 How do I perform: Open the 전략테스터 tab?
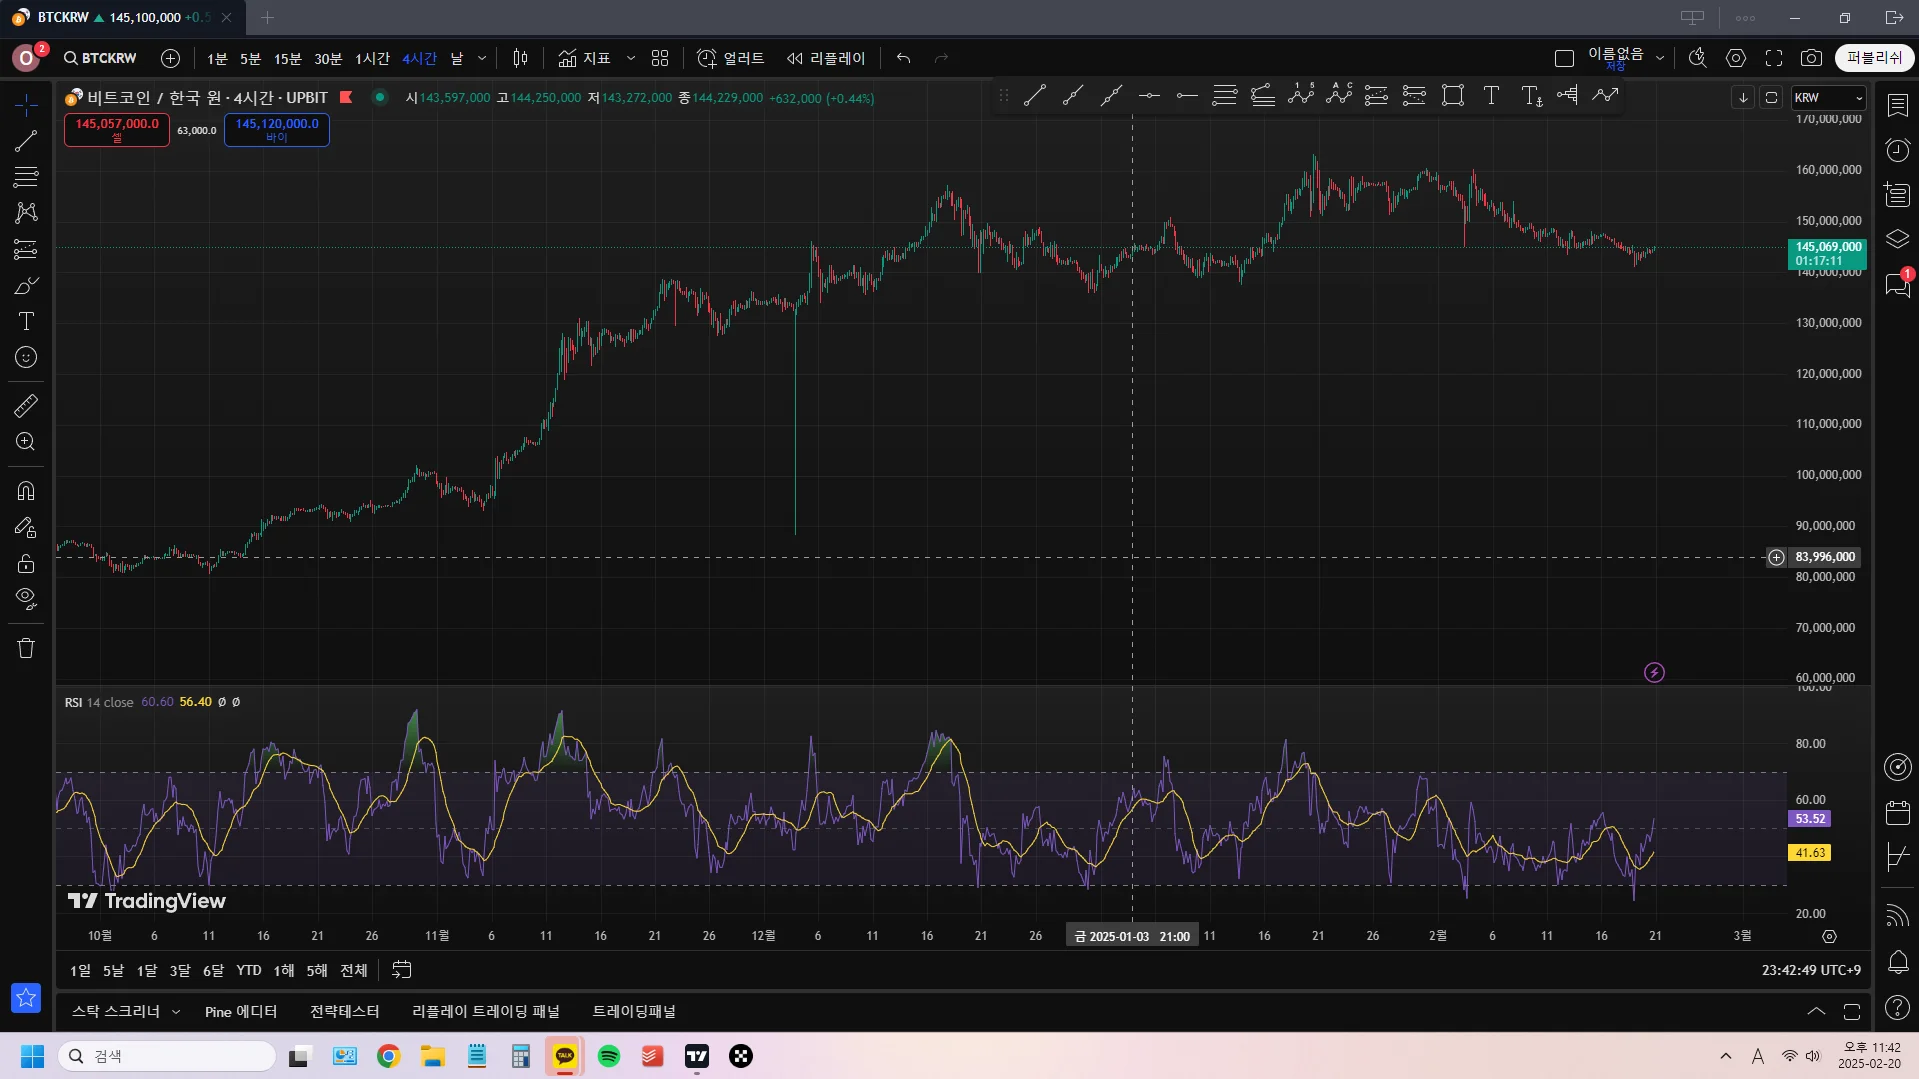point(344,1012)
